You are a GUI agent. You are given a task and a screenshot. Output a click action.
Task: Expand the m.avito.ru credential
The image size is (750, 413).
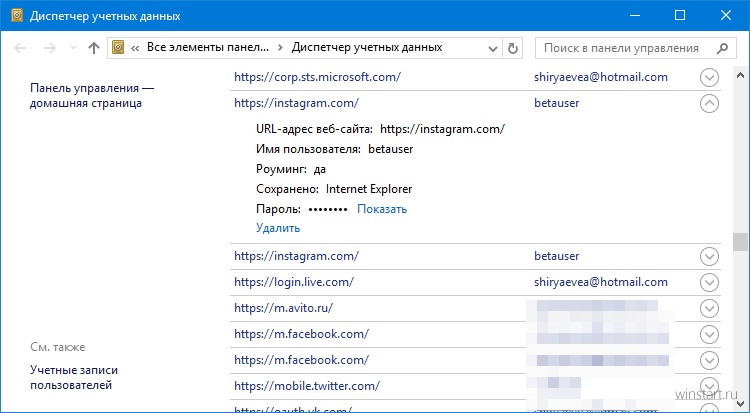[709, 308]
